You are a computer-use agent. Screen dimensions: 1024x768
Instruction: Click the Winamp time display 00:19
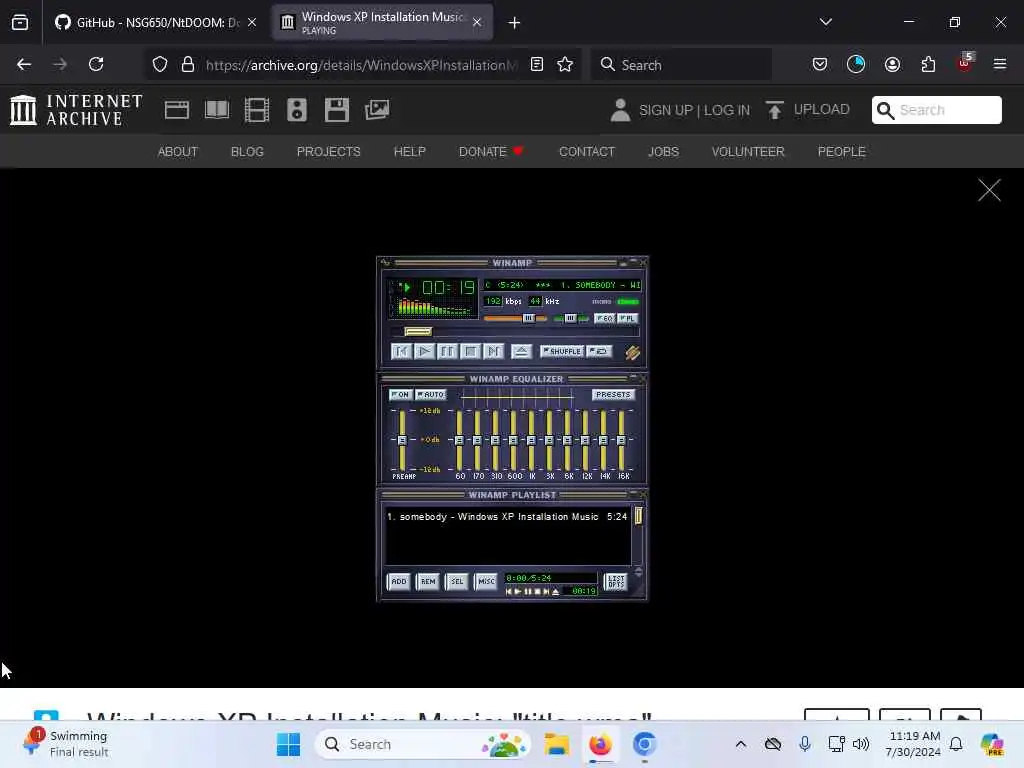tap(448, 287)
